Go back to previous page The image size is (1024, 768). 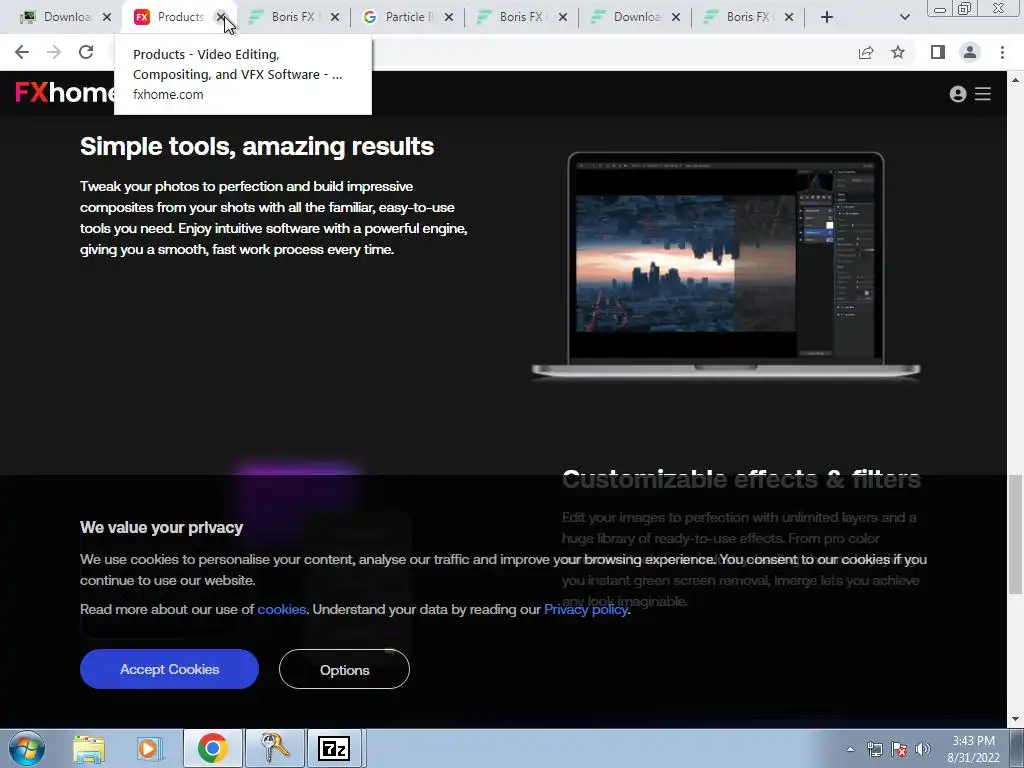(22, 52)
